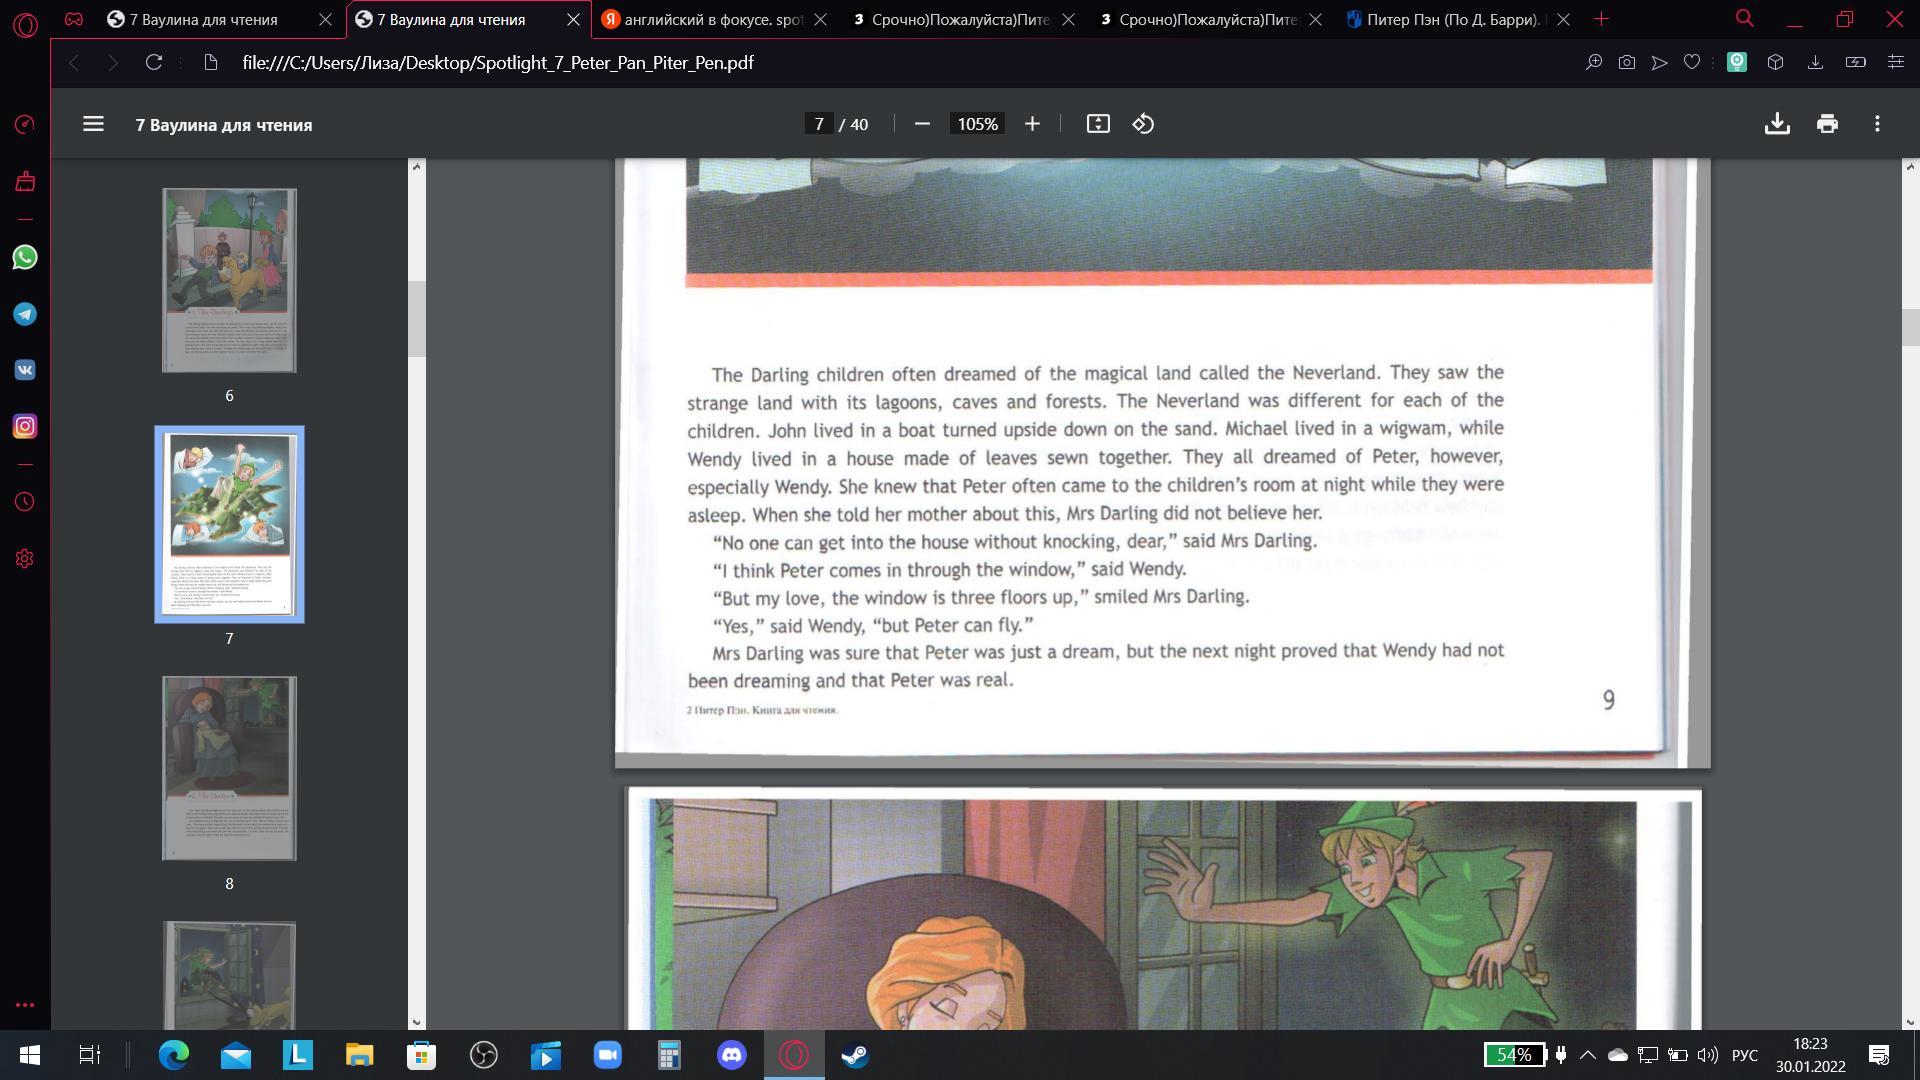Click the thumbnail panel scroll up arrow

[417, 167]
